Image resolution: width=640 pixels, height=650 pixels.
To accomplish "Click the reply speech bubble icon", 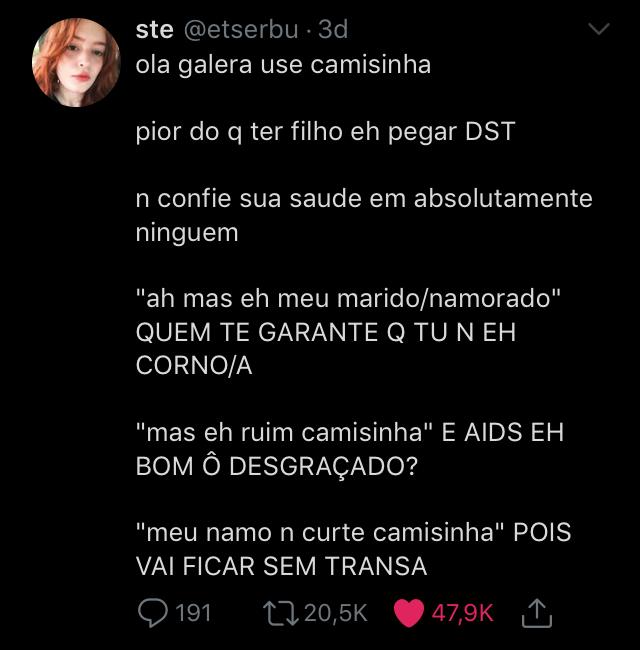I will pyautogui.click(x=153, y=613).
